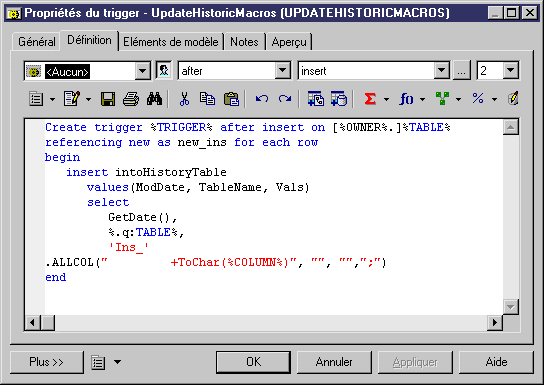This screenshot has width=544, height=385.
Task: Click the Annuler button
Action: [x=334, y=362]
